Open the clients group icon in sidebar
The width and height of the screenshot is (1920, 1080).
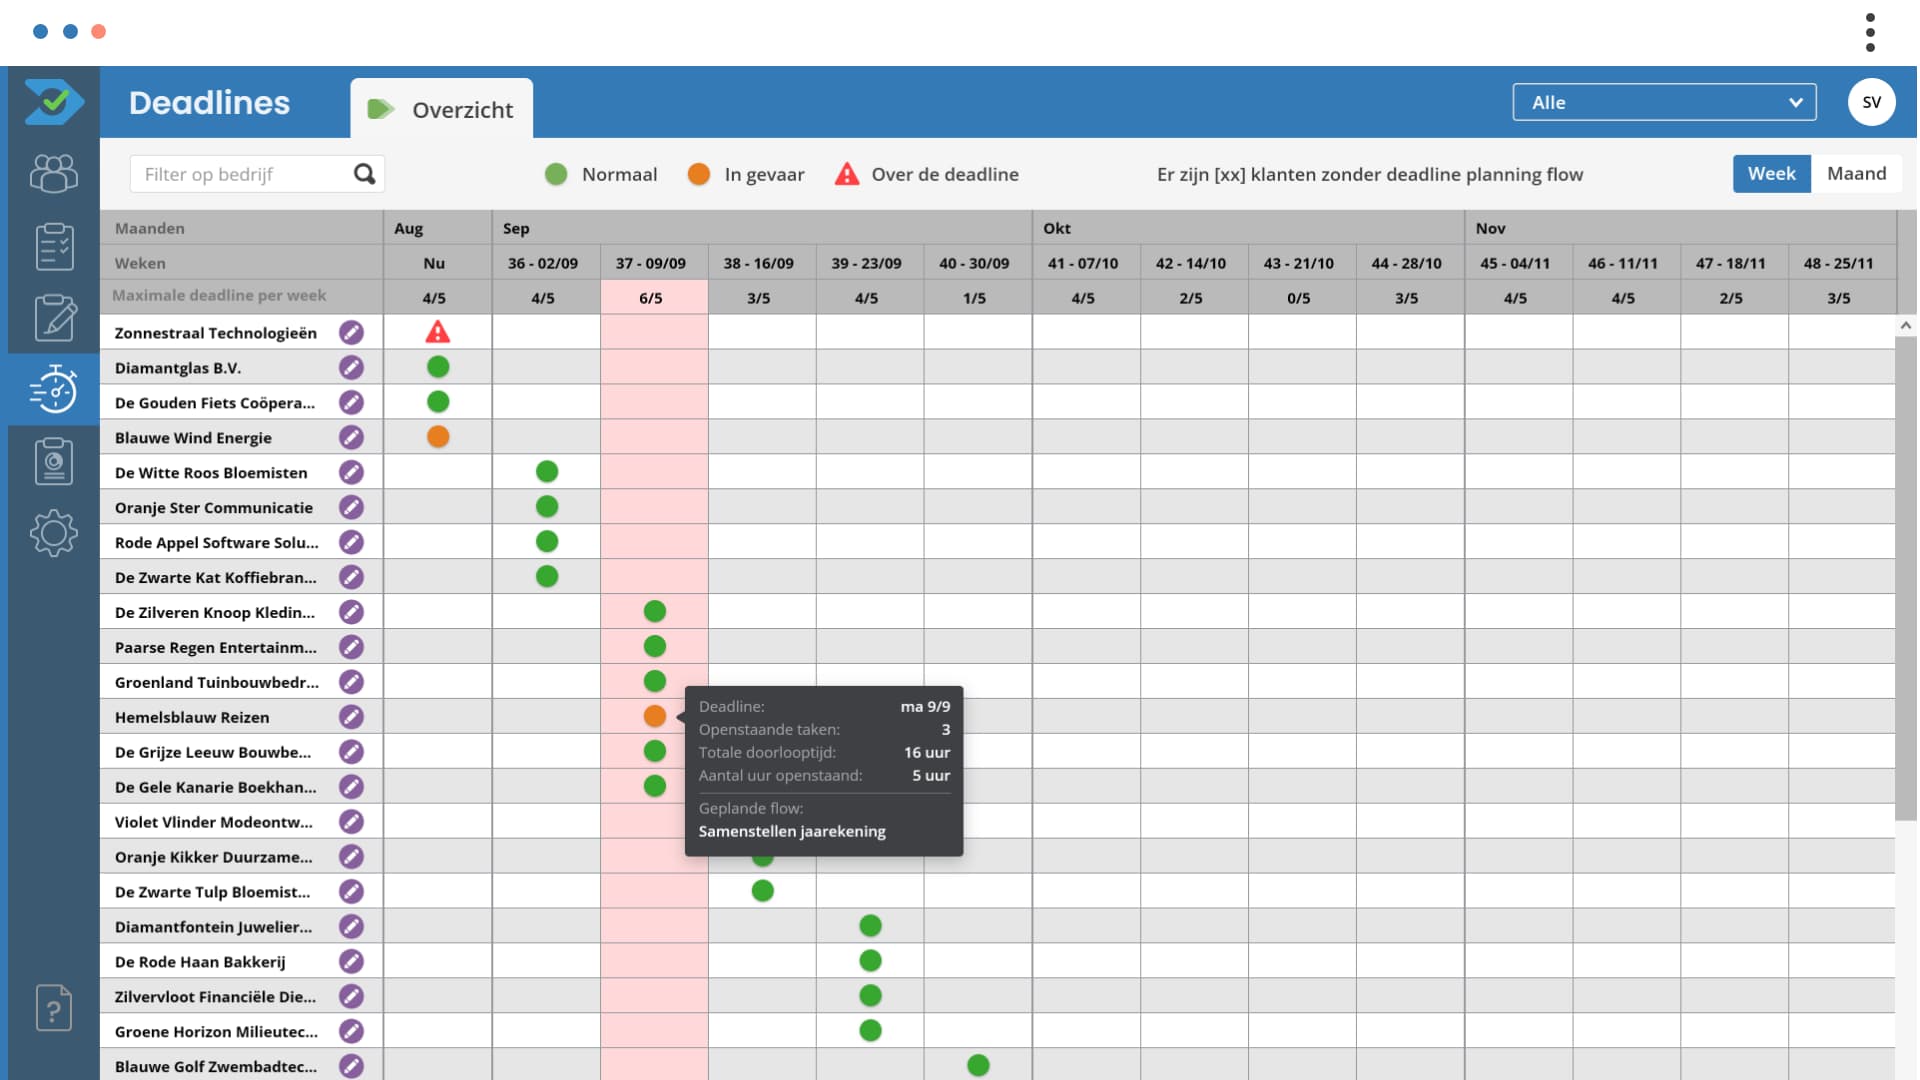[54, 174]
